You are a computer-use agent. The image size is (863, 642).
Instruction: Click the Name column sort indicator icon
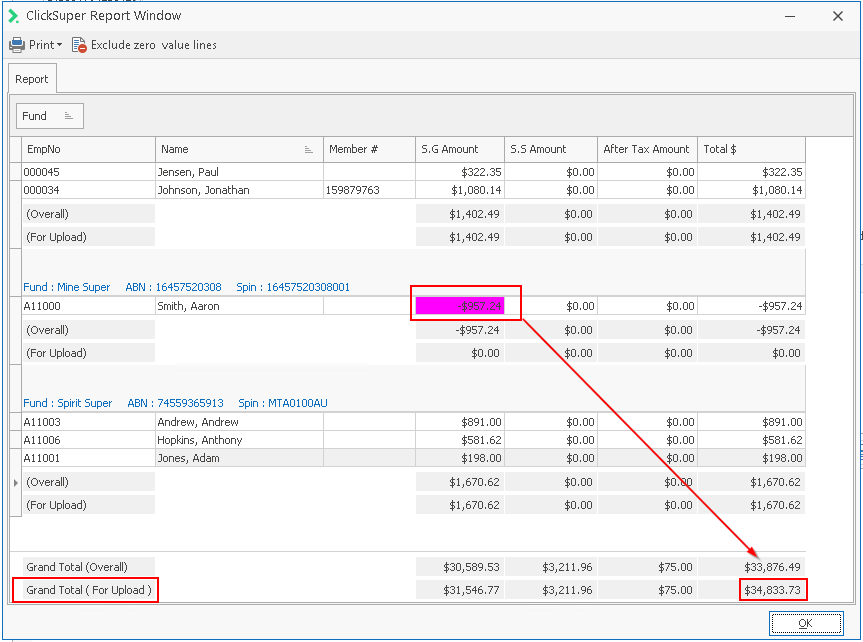308,149
